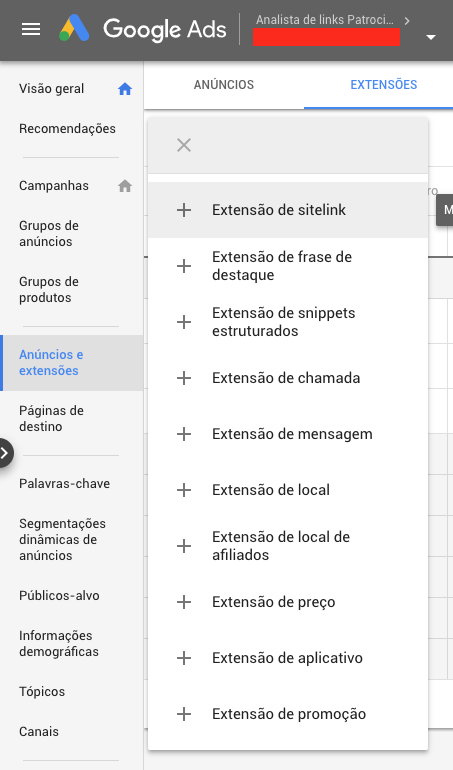Choose Extensão de sitelink text
This screenshot has width=453, height=770.
[x=279, y=210]
